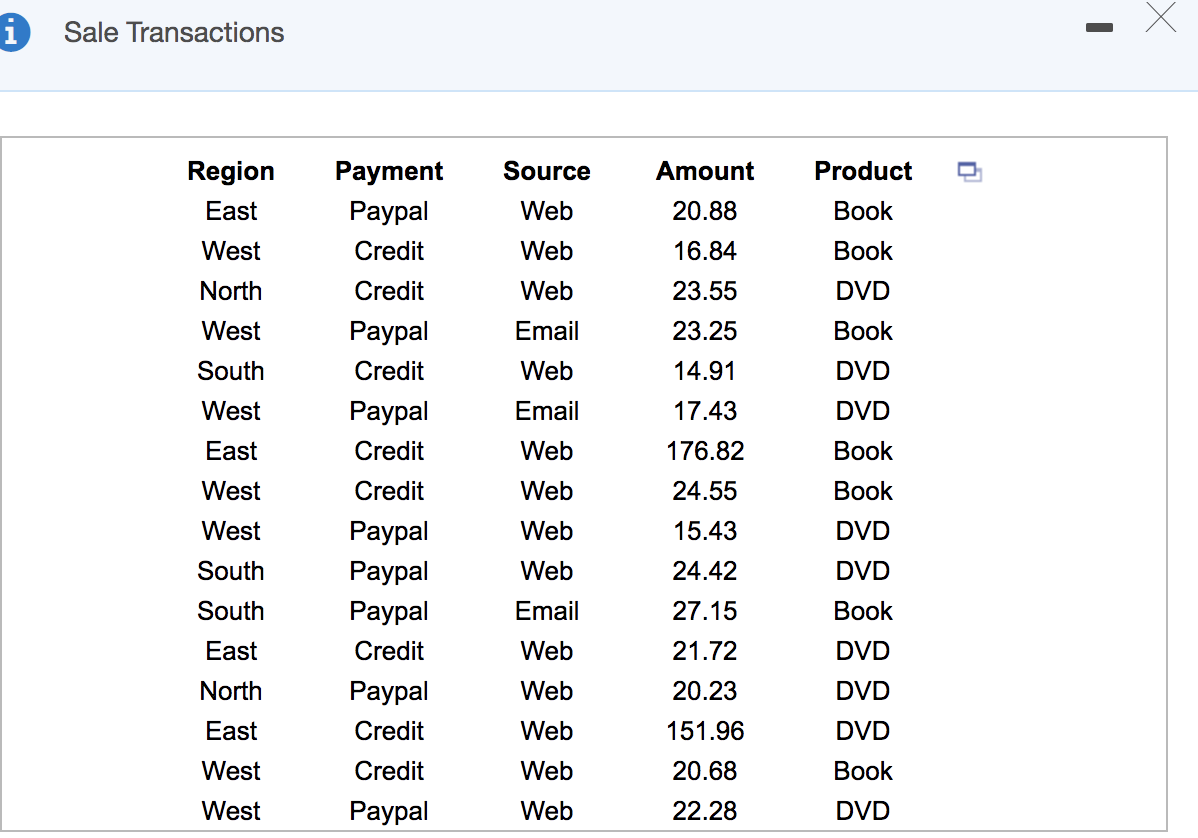Click DVD in the 17.43 row
The width and height of the screenshot is (1198, 838).
click(863, 411)
